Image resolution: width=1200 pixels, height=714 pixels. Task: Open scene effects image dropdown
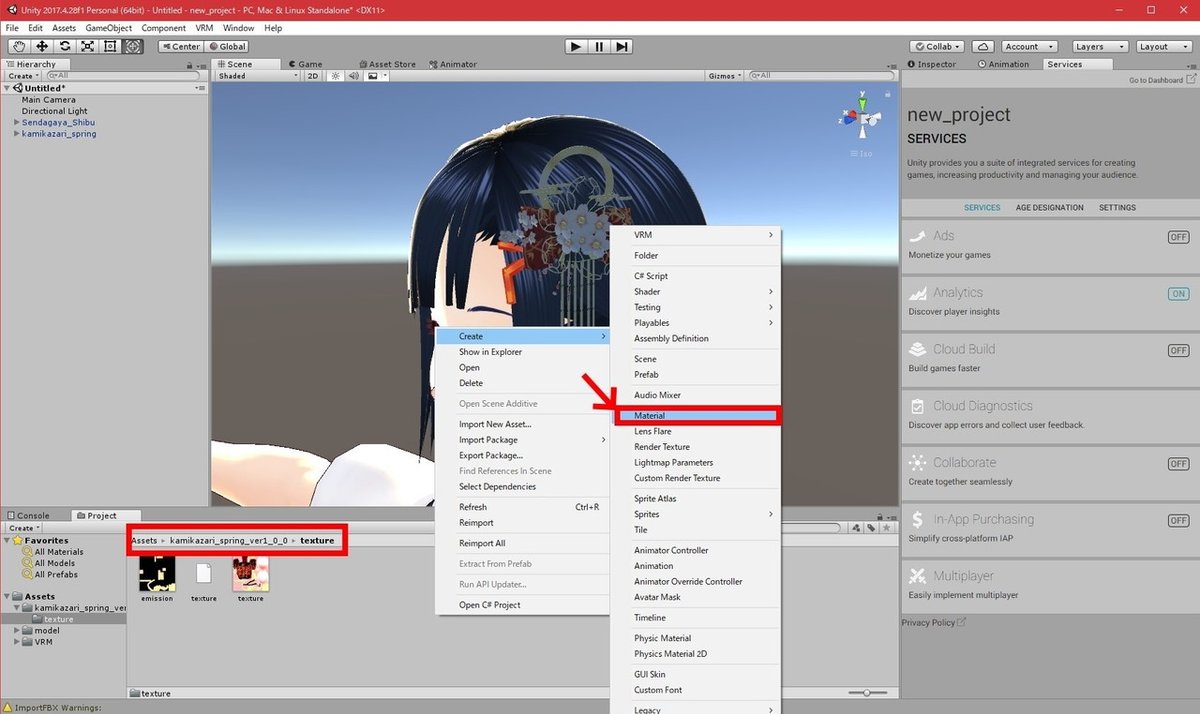[x=376, y=76]
